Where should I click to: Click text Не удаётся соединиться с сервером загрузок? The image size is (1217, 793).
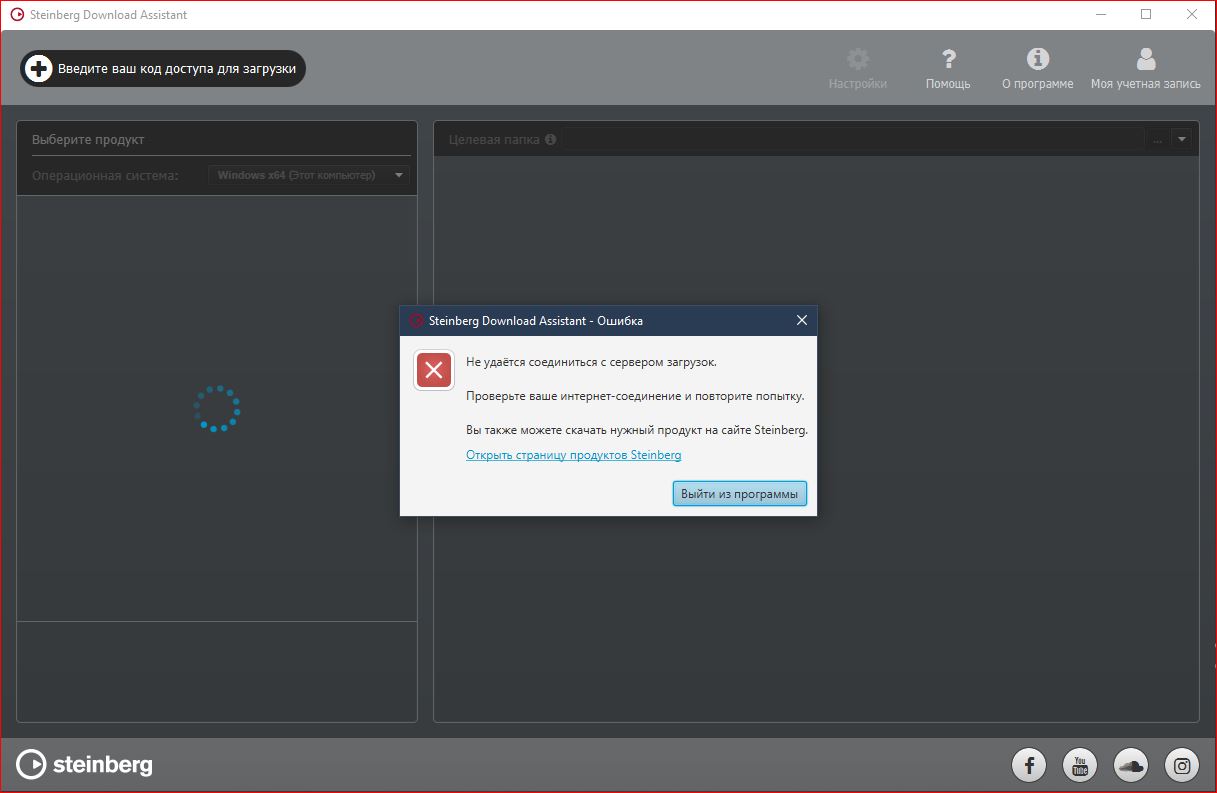(x=591, y=362)
